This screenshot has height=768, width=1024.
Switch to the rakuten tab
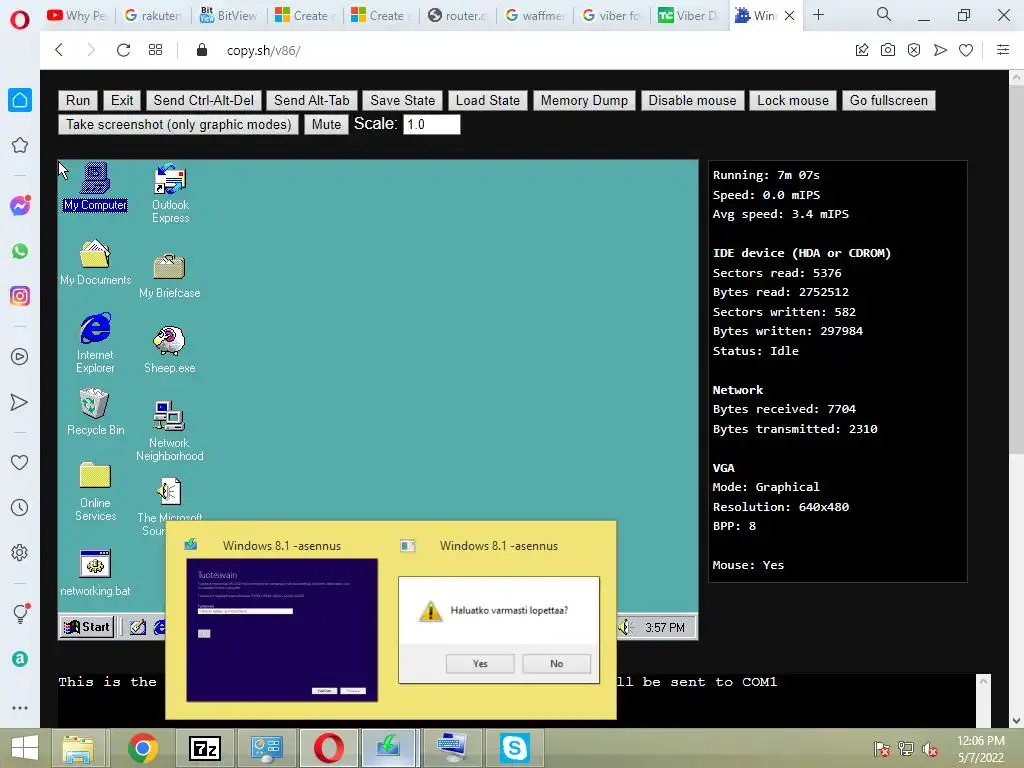(x=153, y=15)
